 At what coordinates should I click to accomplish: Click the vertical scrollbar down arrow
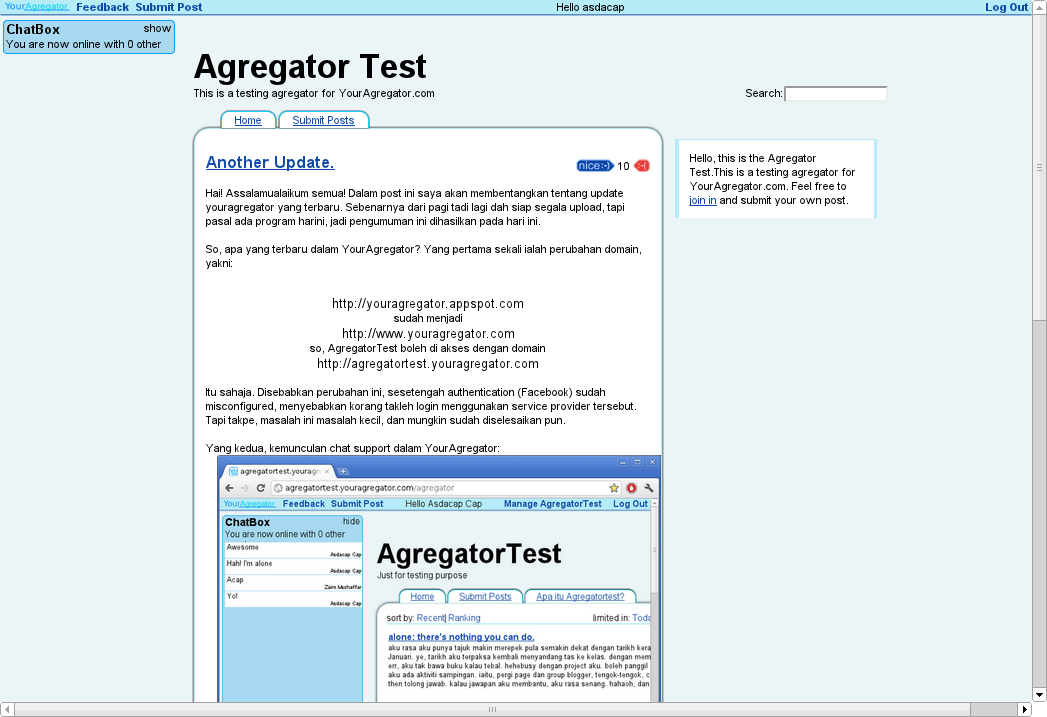[x=1040, y=695]
